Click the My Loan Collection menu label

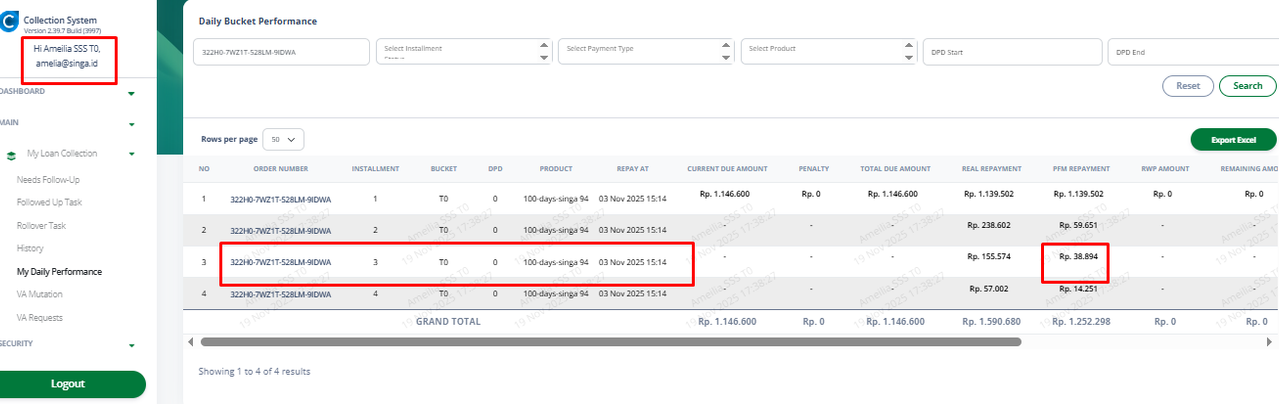click(x=62, y=154)
